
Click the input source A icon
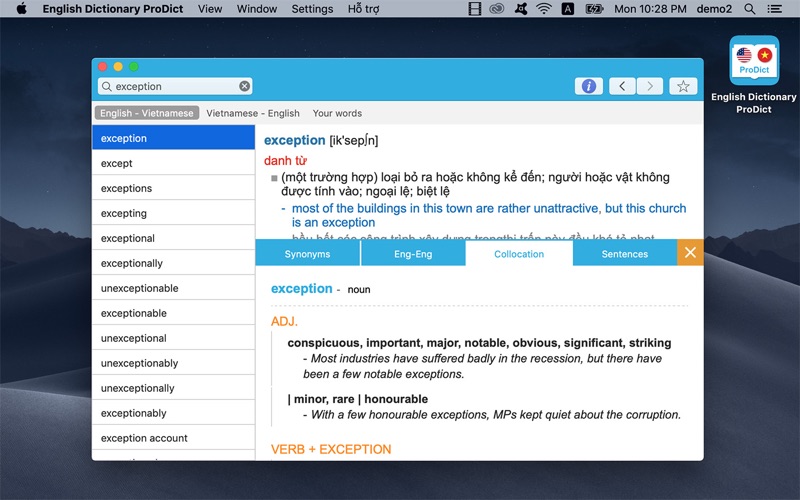click(x=567, y=9)
